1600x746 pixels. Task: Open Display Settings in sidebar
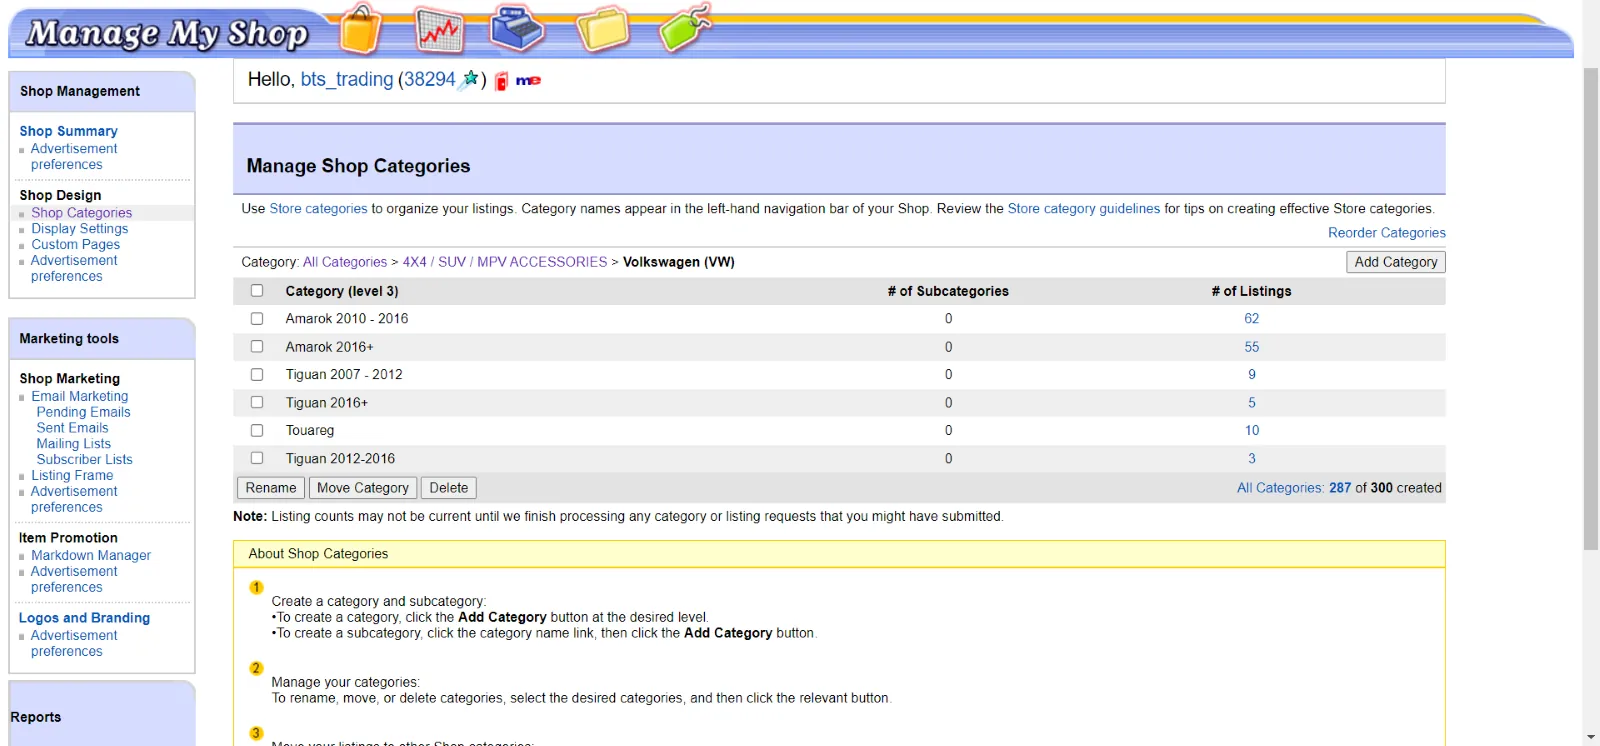79,229
